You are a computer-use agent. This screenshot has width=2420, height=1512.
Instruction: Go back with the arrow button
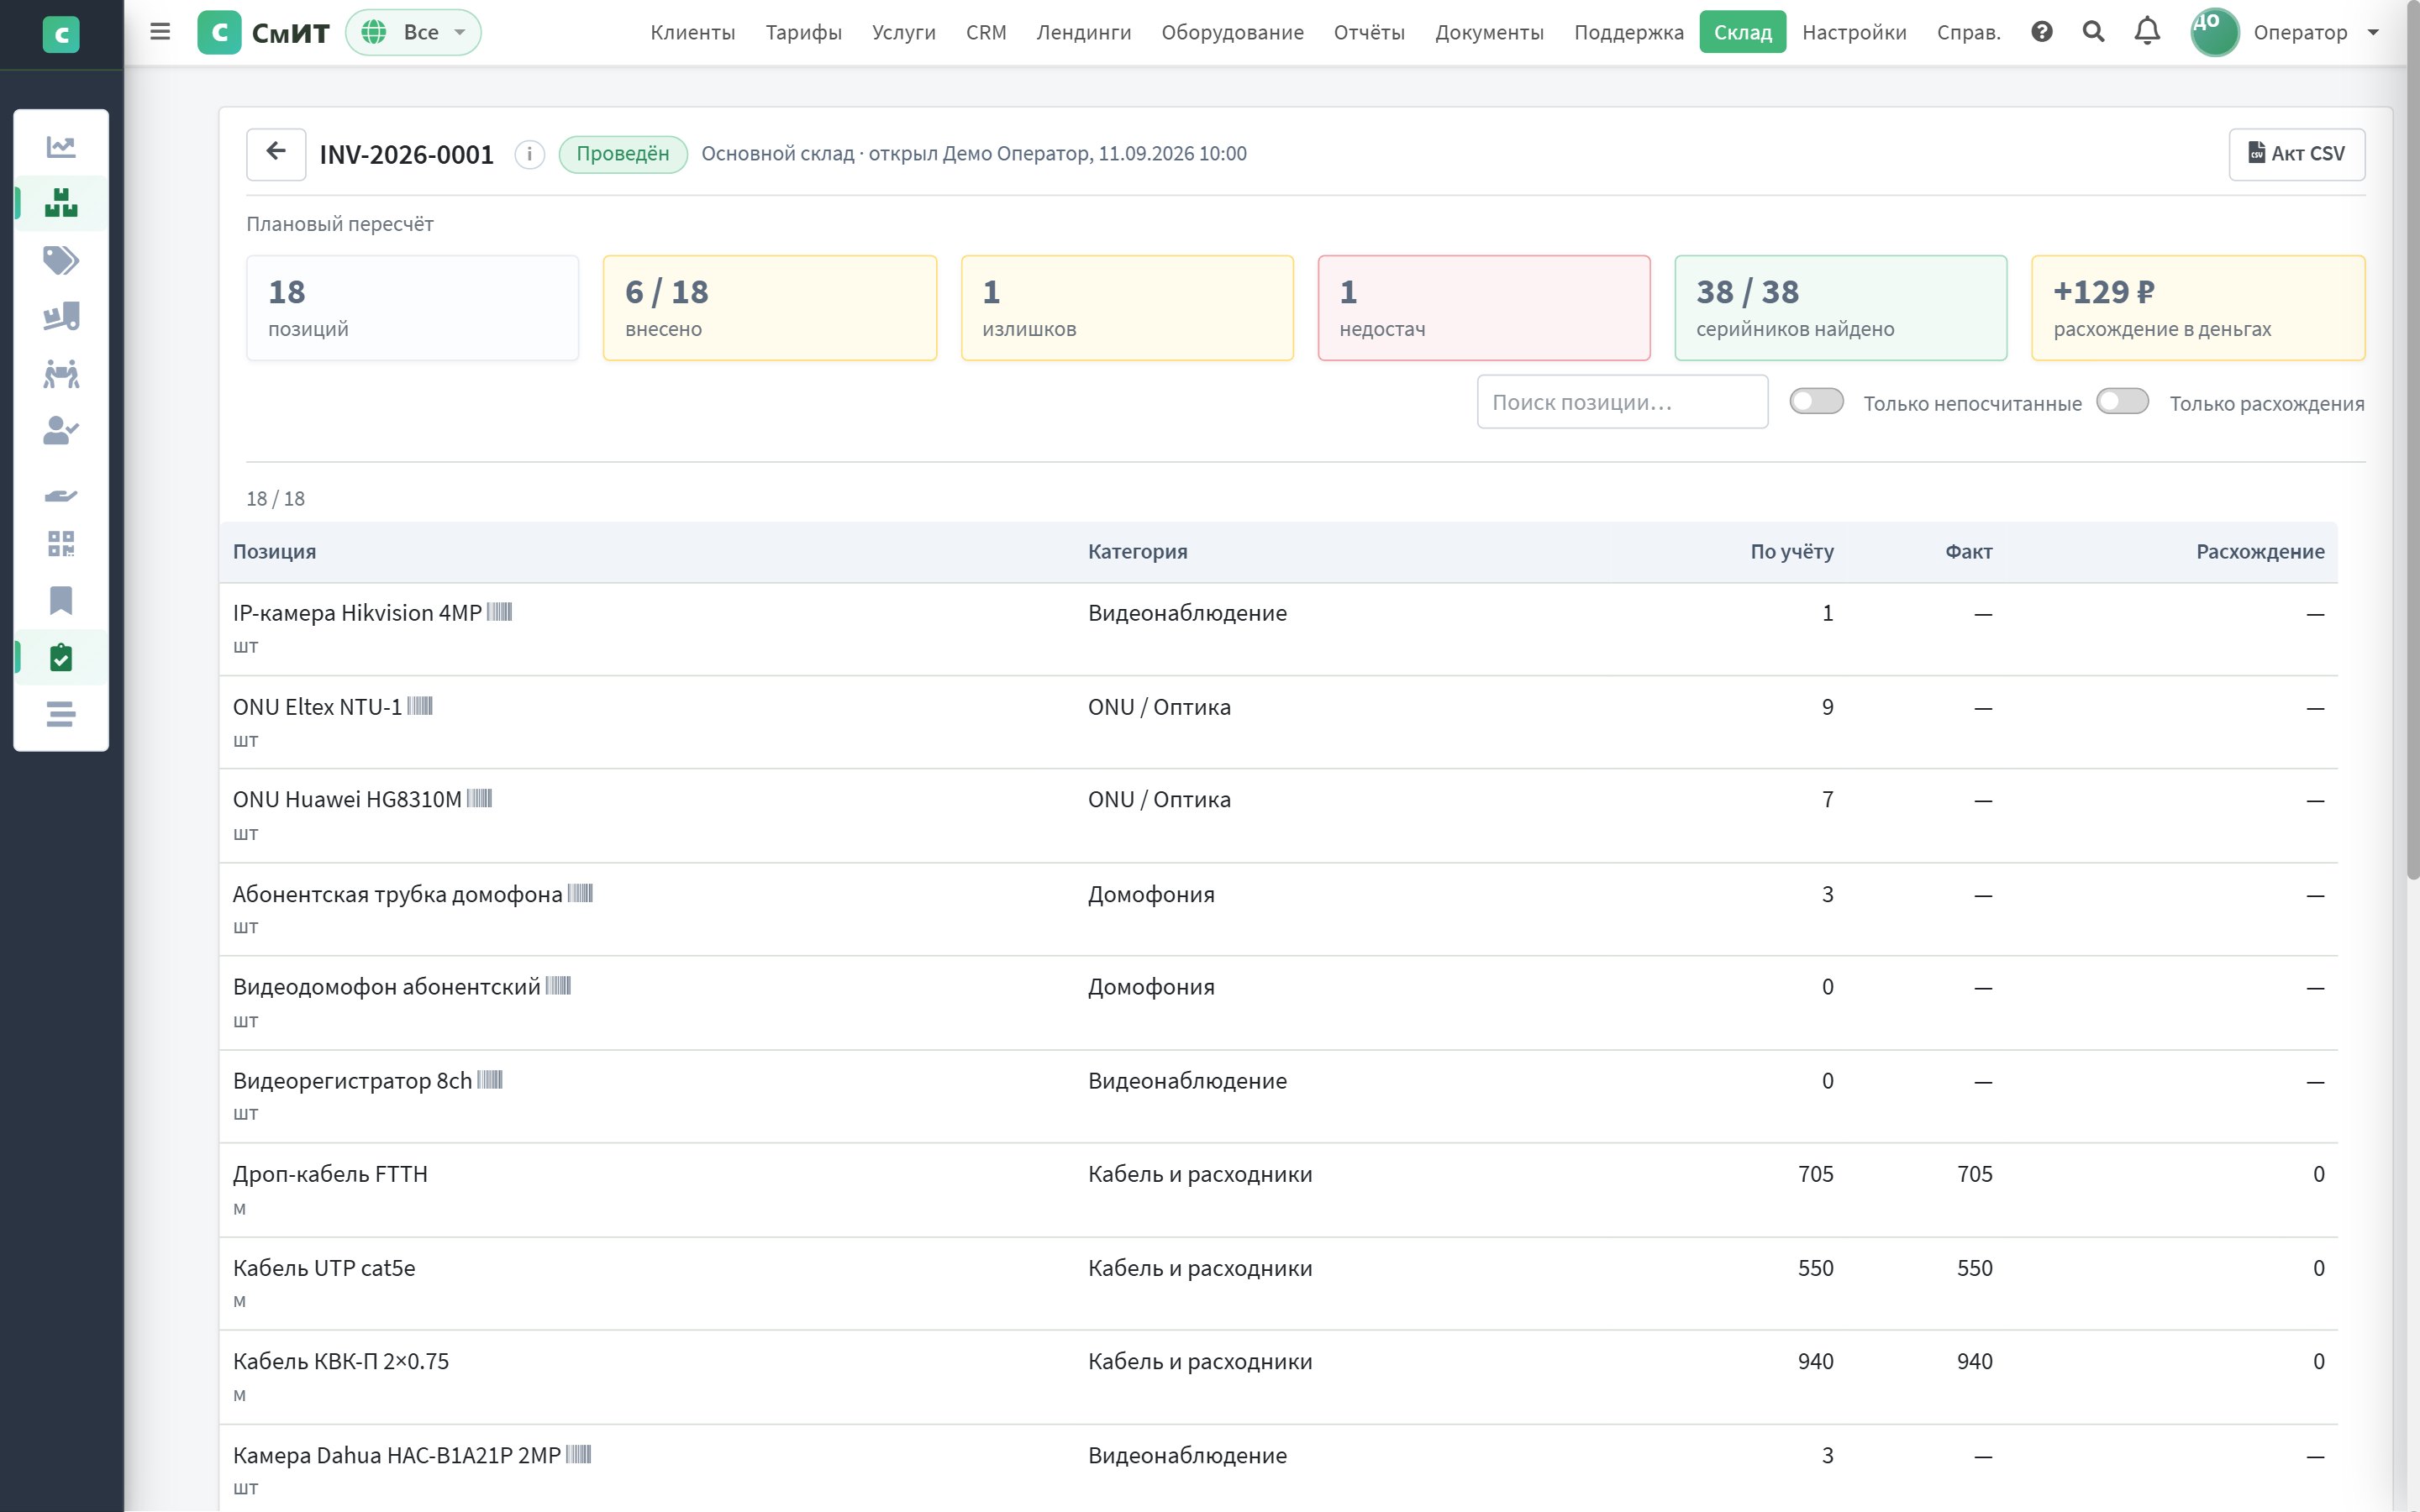[276, 154]
